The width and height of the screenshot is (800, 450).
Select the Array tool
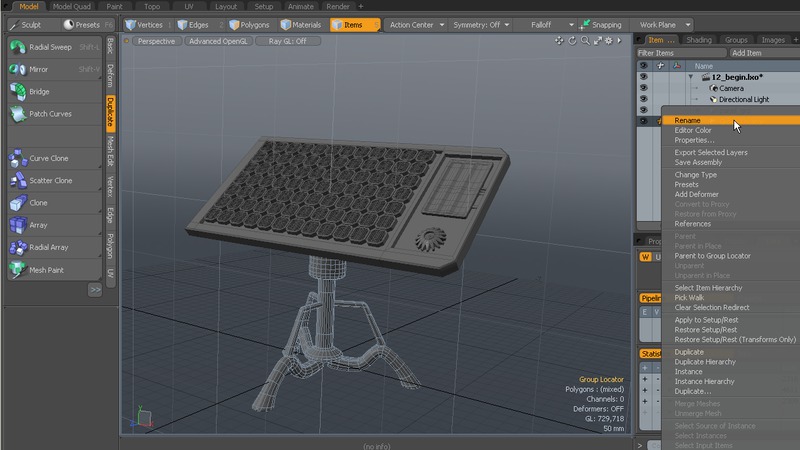(x=55, y=225)
